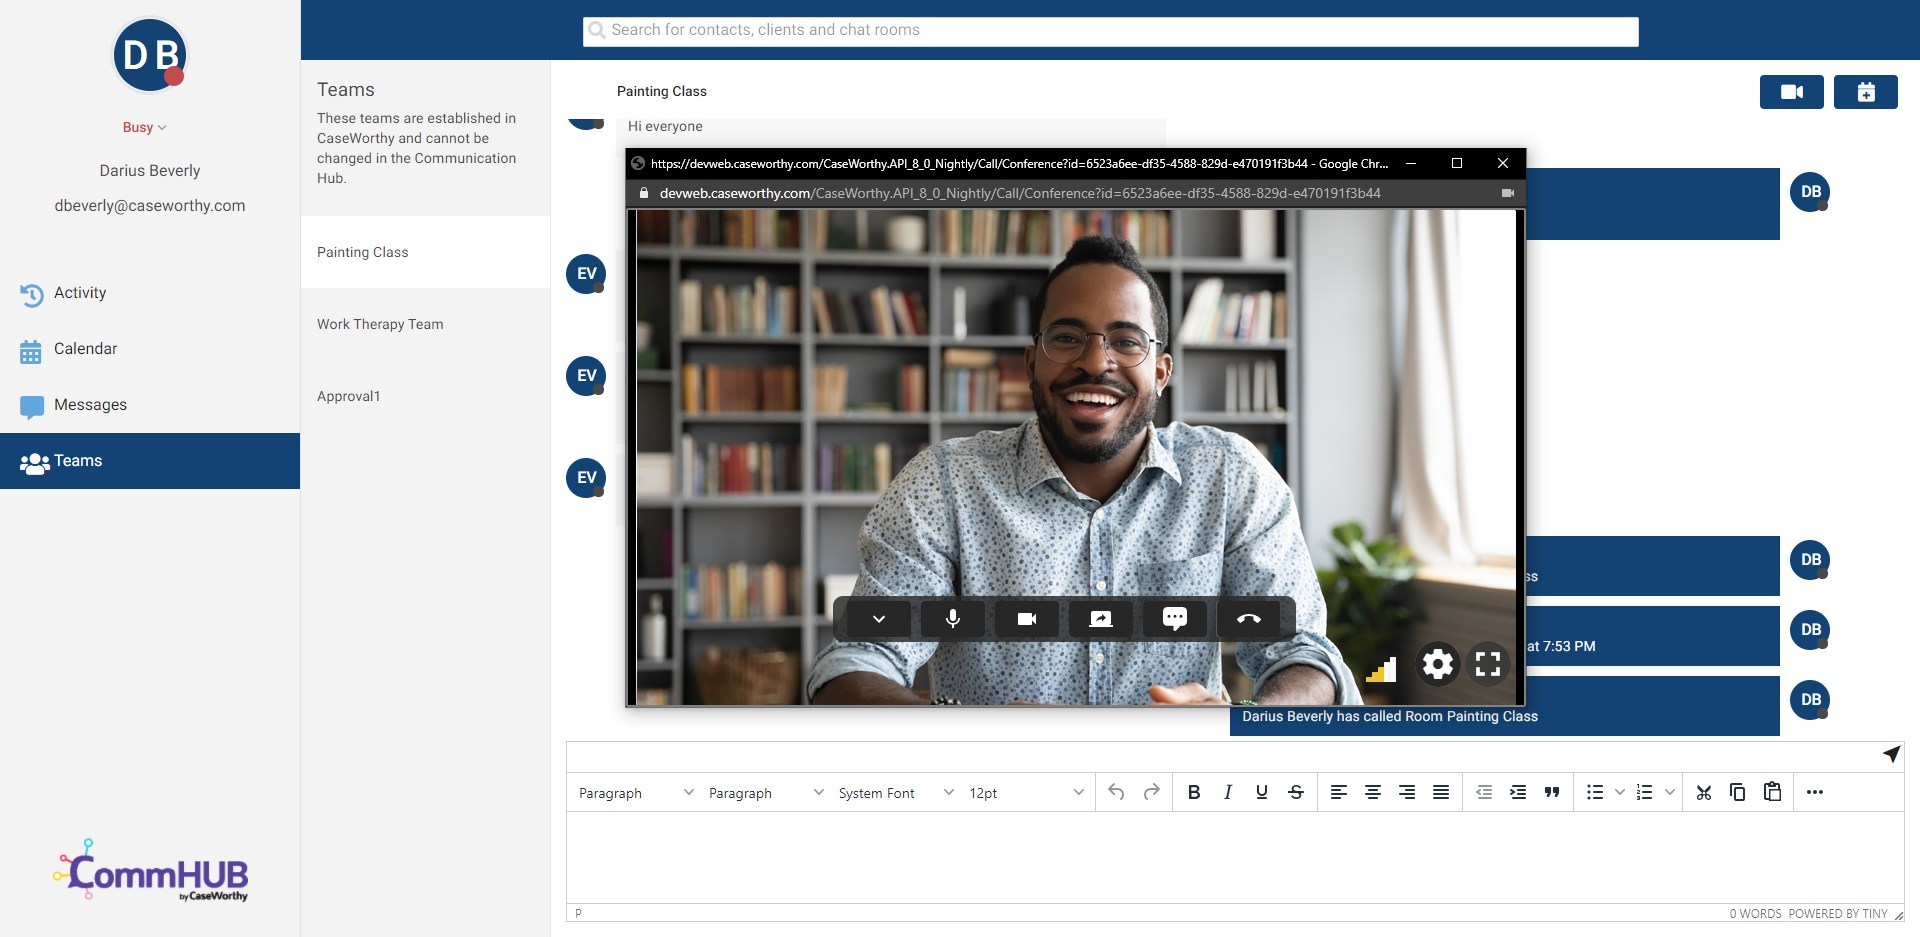
Task: Select the Work Therapy Team
Action: pyautogui.click(x=380, y=324)
